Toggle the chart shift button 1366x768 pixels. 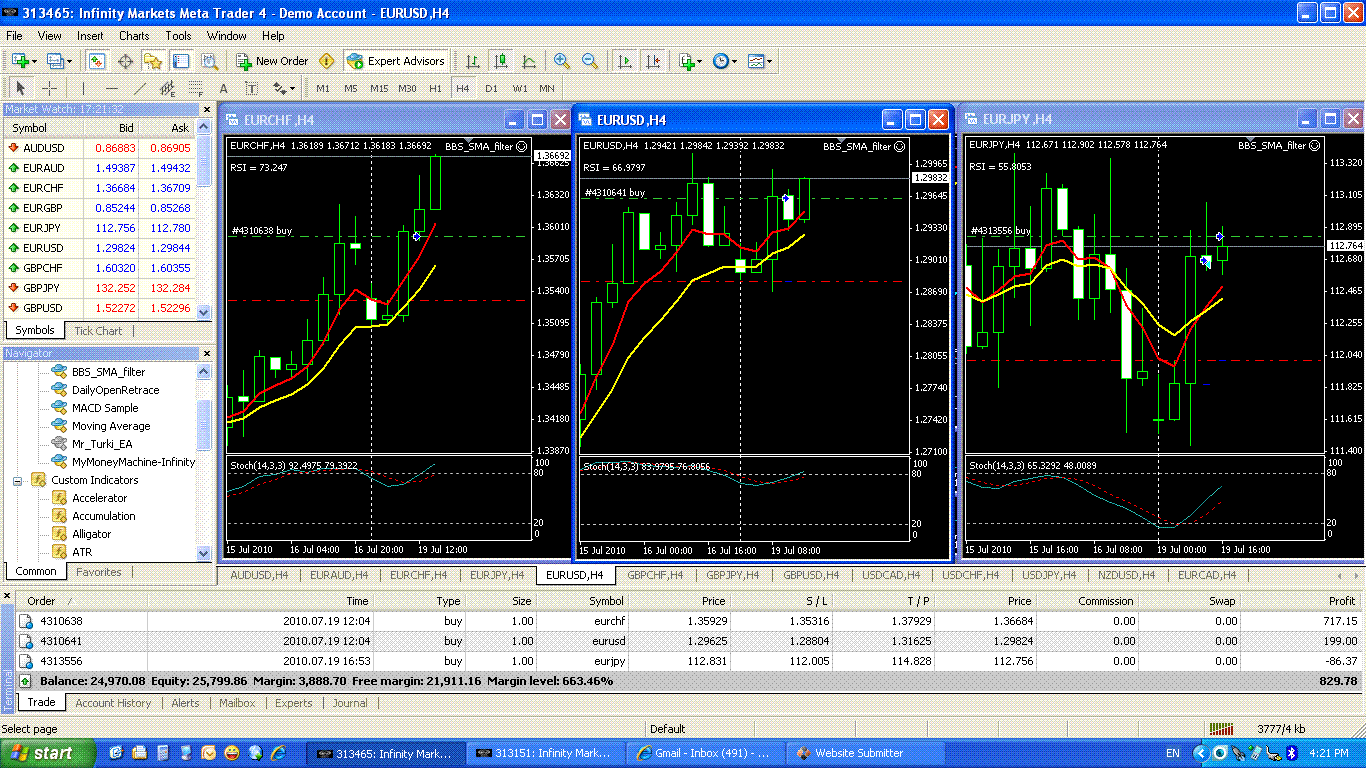pyautogui.click(x=653, y=61)
